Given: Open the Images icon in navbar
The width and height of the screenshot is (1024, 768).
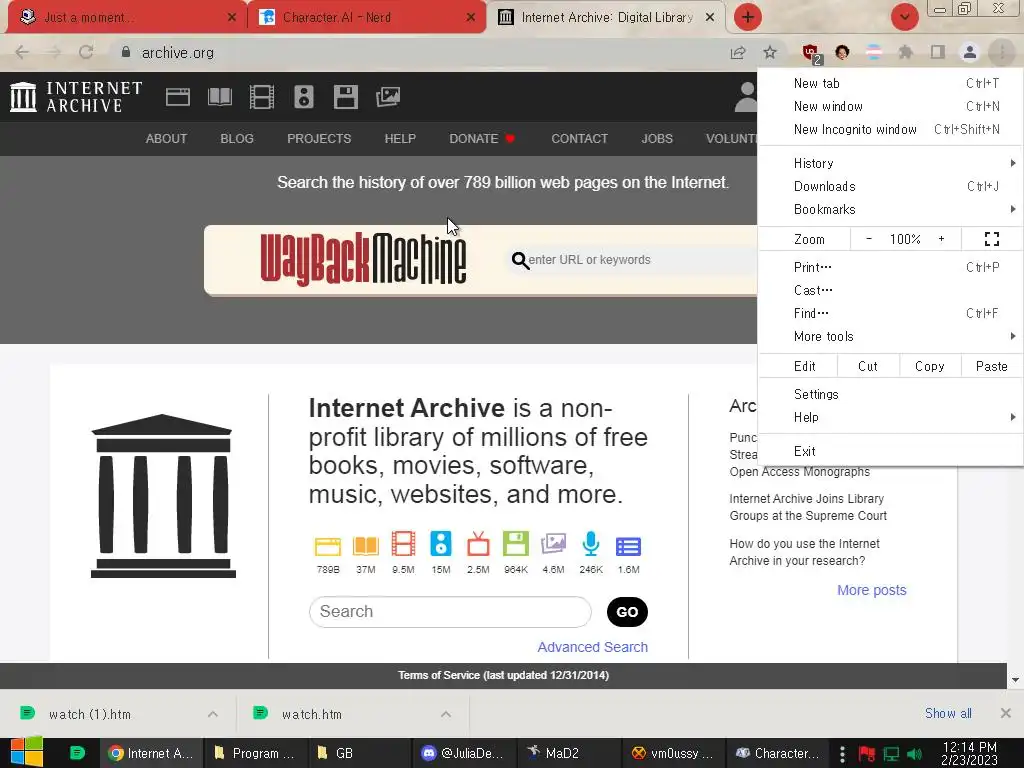Looking at the screenshot, I should click(388, 97).
